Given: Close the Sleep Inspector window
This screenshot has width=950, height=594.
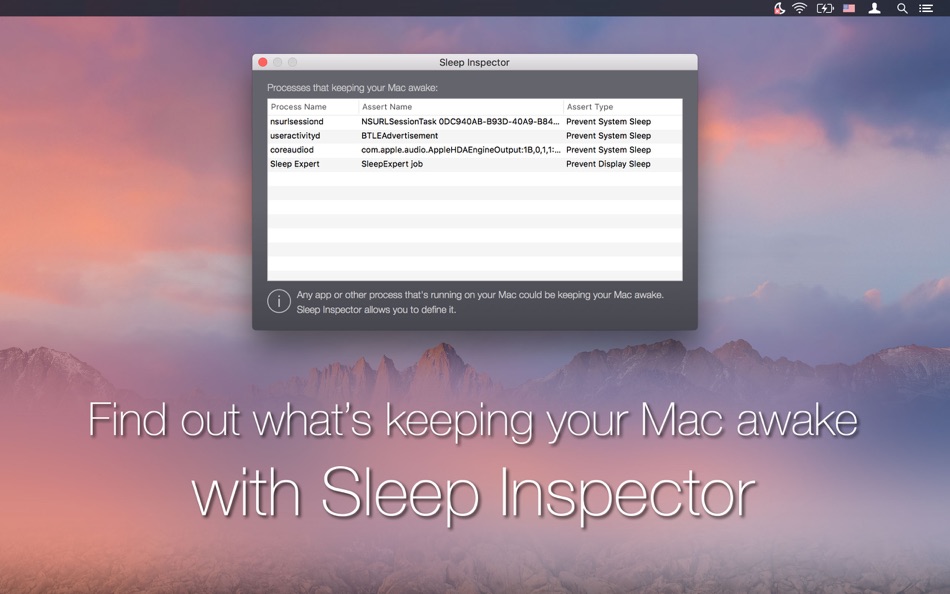Looking at the screenshot, I should coord(263,62).
